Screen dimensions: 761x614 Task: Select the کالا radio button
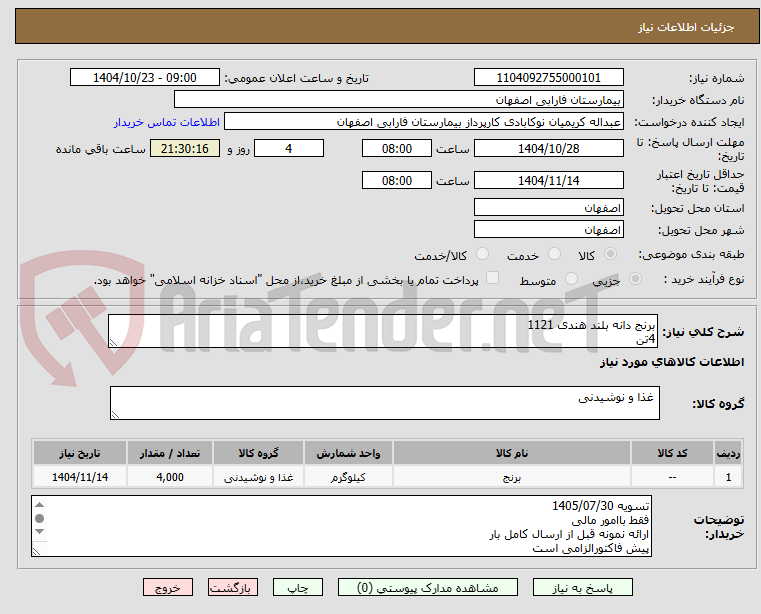(611, 254)
